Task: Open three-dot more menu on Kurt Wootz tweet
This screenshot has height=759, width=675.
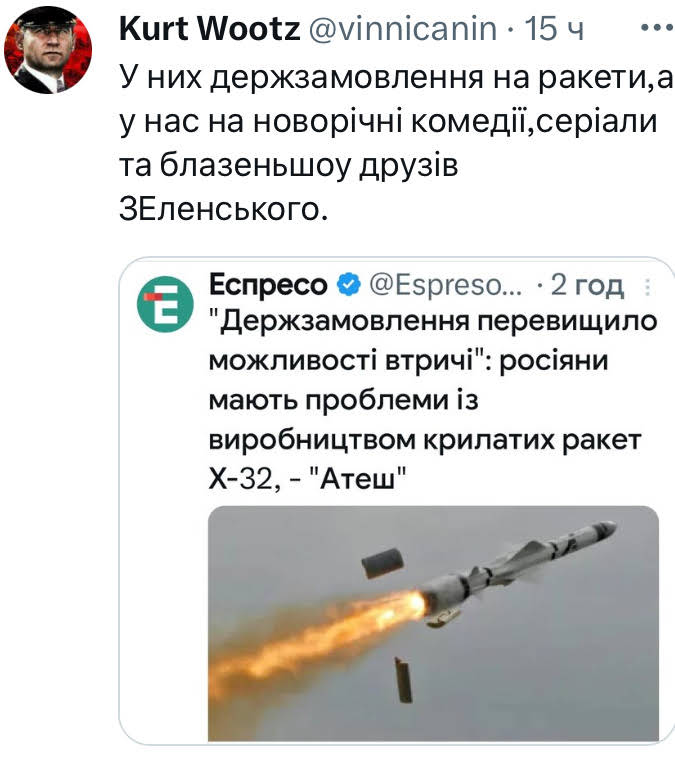Action: click(x=657, y=28)
